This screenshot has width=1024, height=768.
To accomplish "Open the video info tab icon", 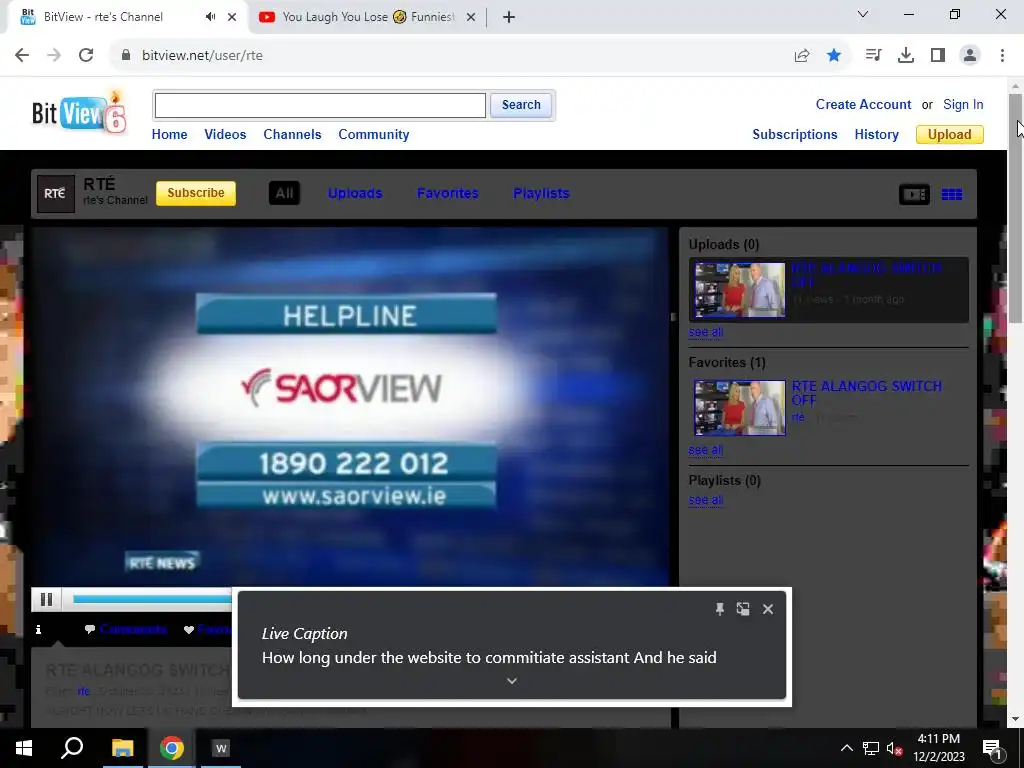I will click(39, 629).
